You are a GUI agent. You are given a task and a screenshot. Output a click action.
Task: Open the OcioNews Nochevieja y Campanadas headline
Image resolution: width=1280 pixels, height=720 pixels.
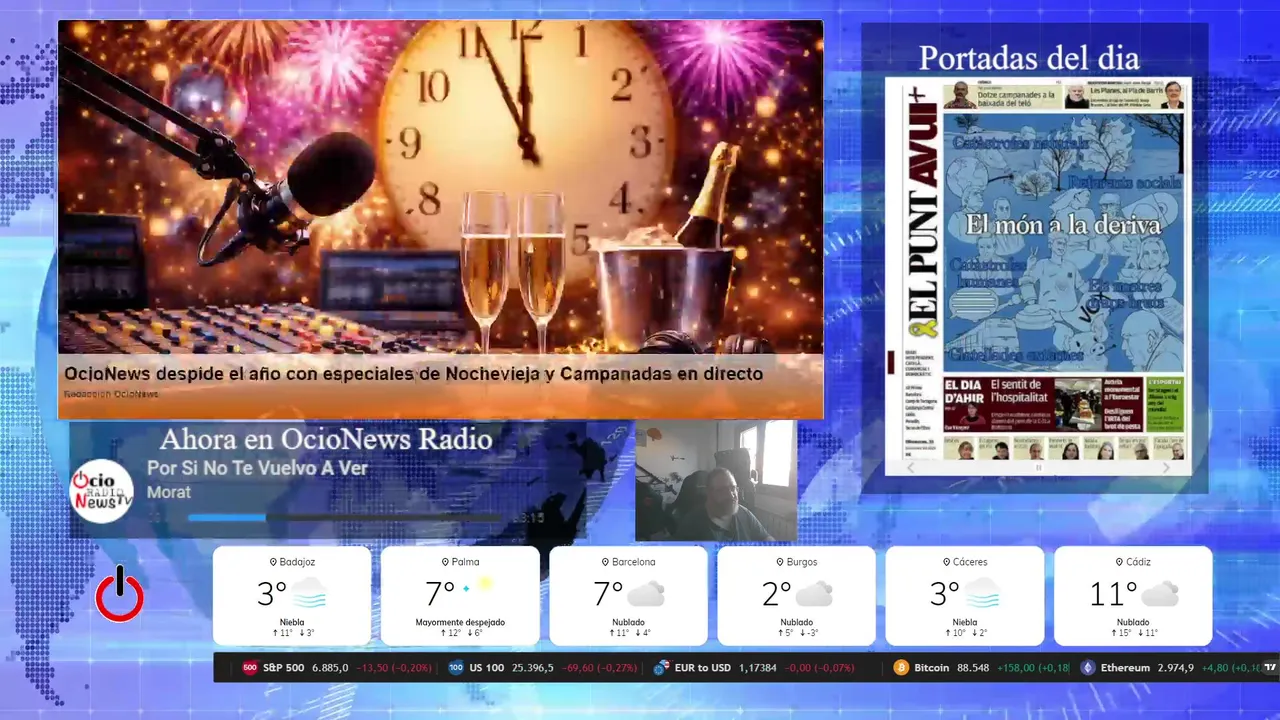tap(413, 373)
